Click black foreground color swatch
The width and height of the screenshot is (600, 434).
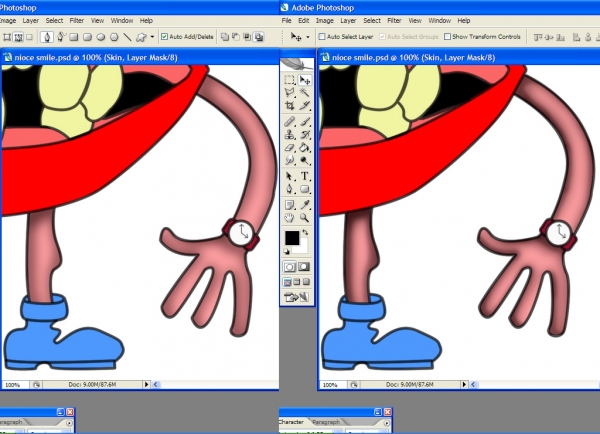click(292, 238)
